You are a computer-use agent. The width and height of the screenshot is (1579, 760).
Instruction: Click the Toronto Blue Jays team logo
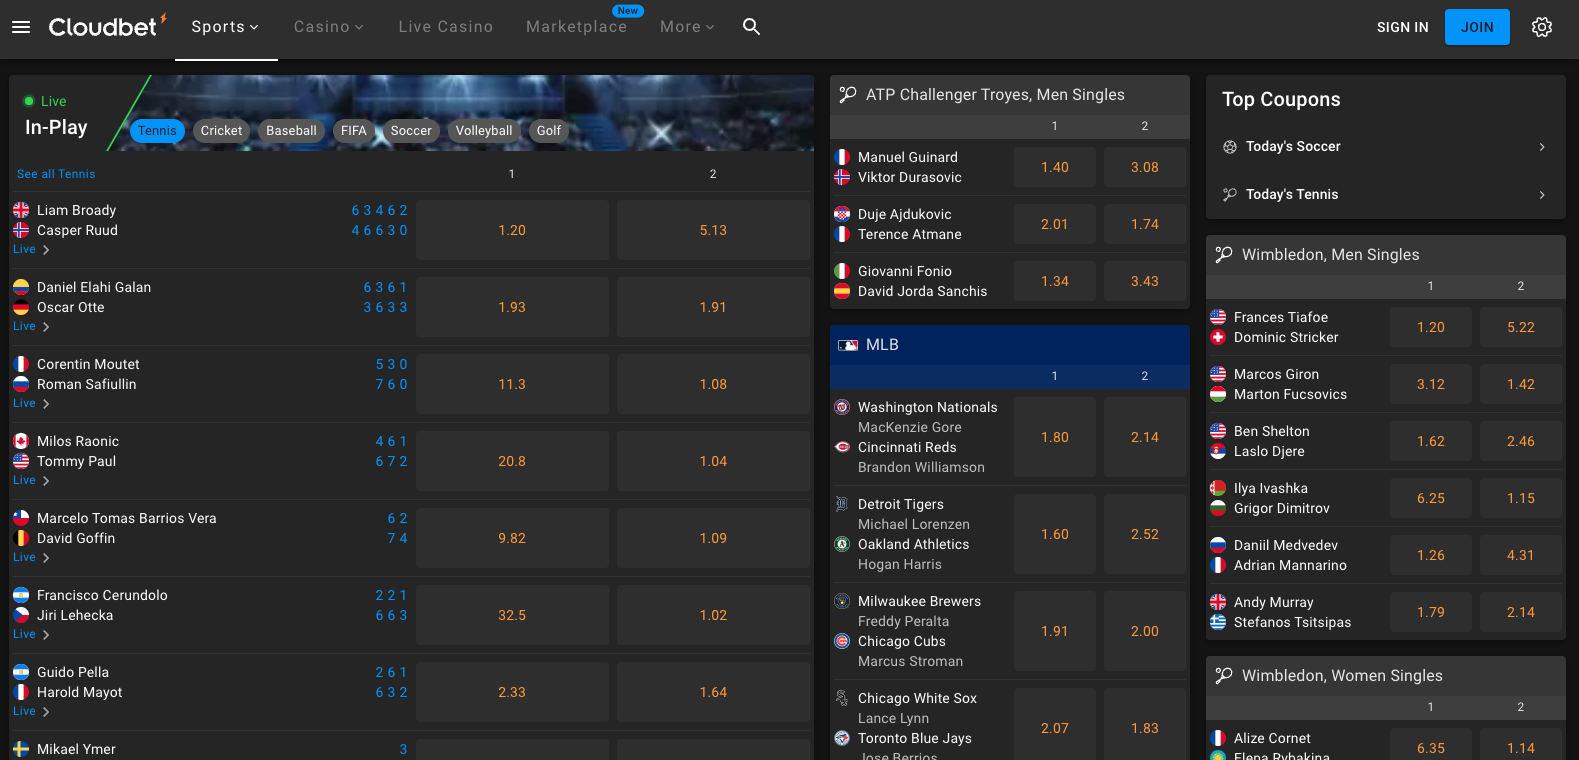coord(842,738)
